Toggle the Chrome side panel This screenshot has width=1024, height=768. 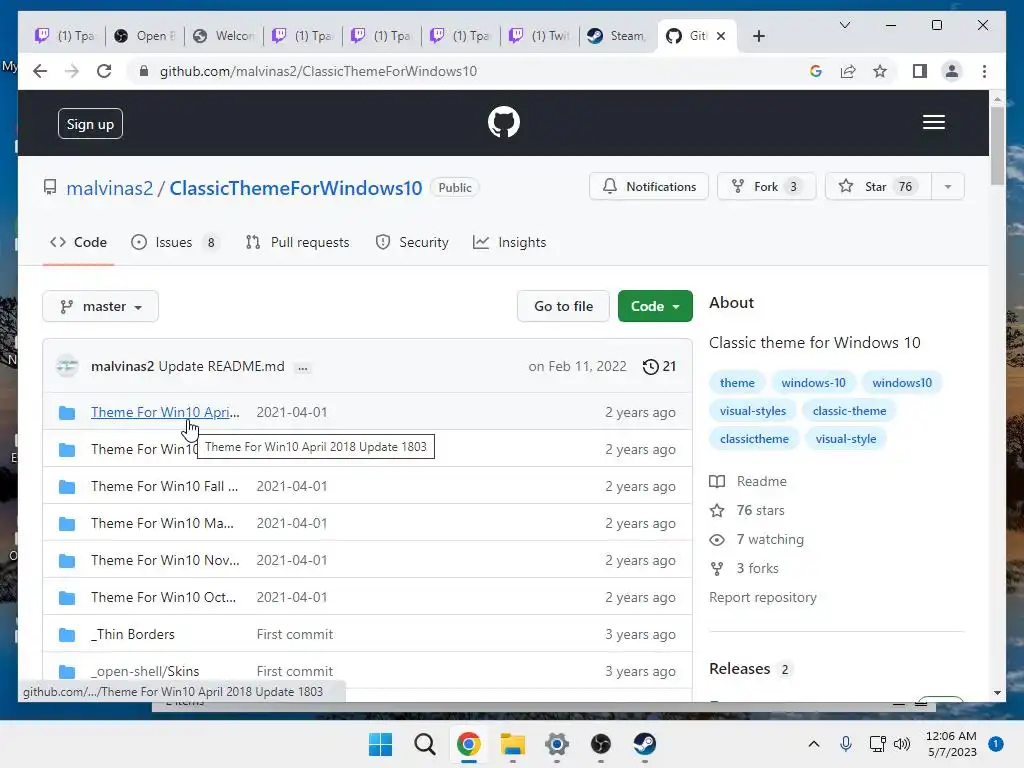[x=920, y=71]
